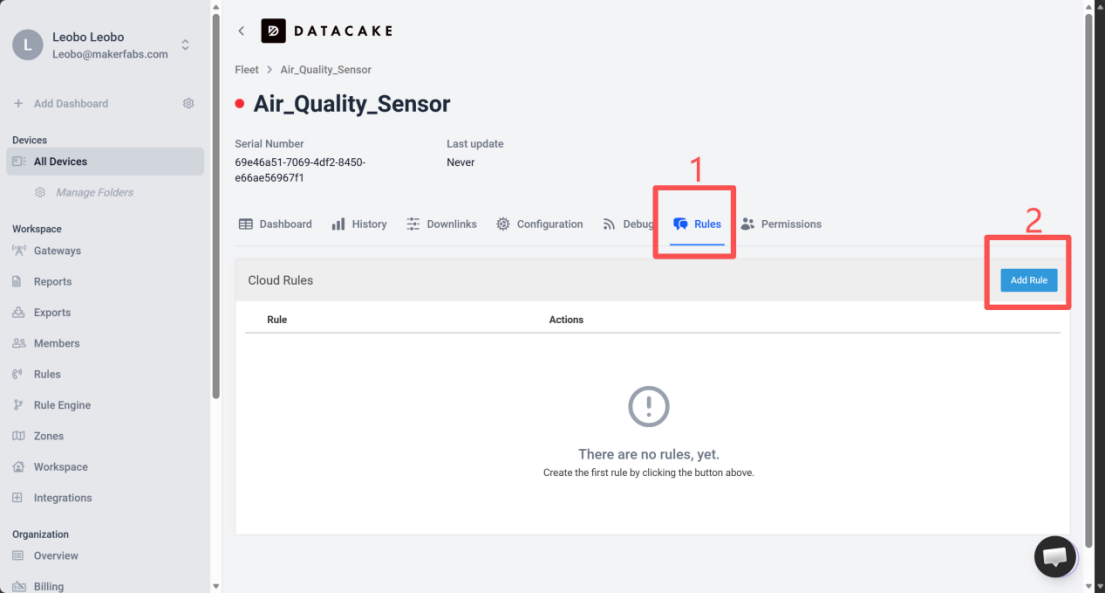Open Integrations

[x=63, y=498]
